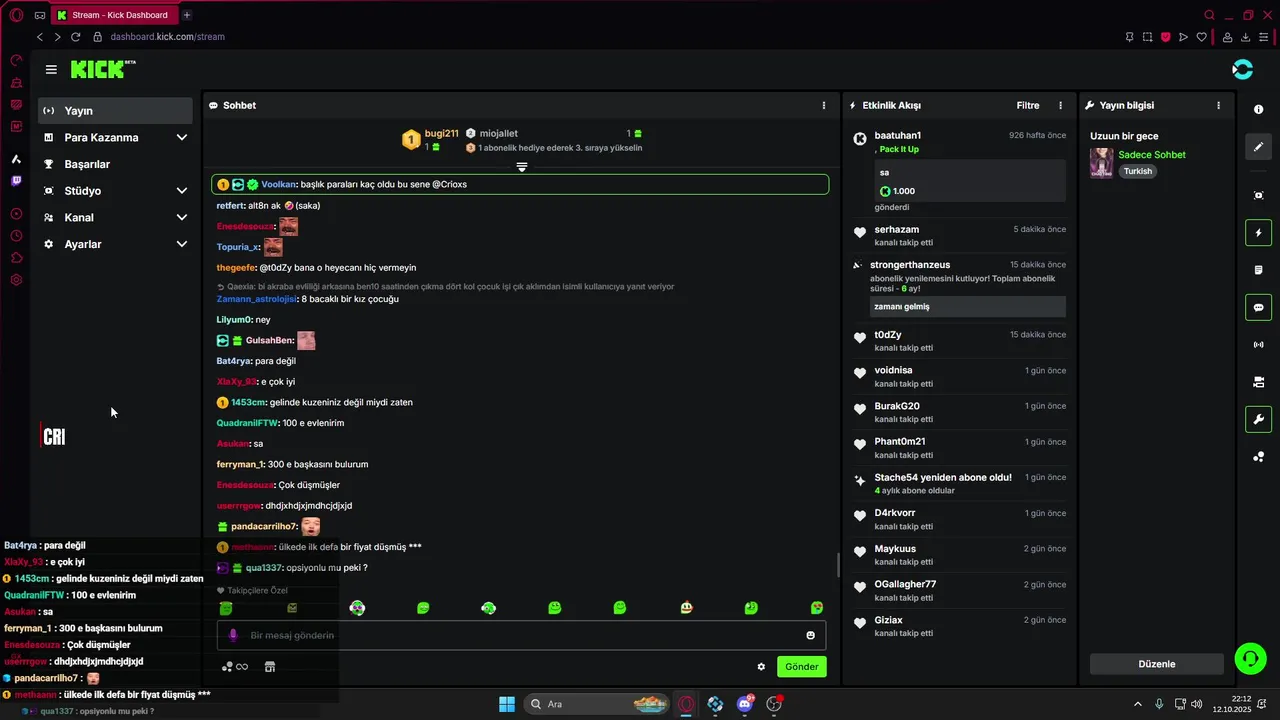
Task: Select the Stream - Kick Dashboard tab
Action: [115, 15]
